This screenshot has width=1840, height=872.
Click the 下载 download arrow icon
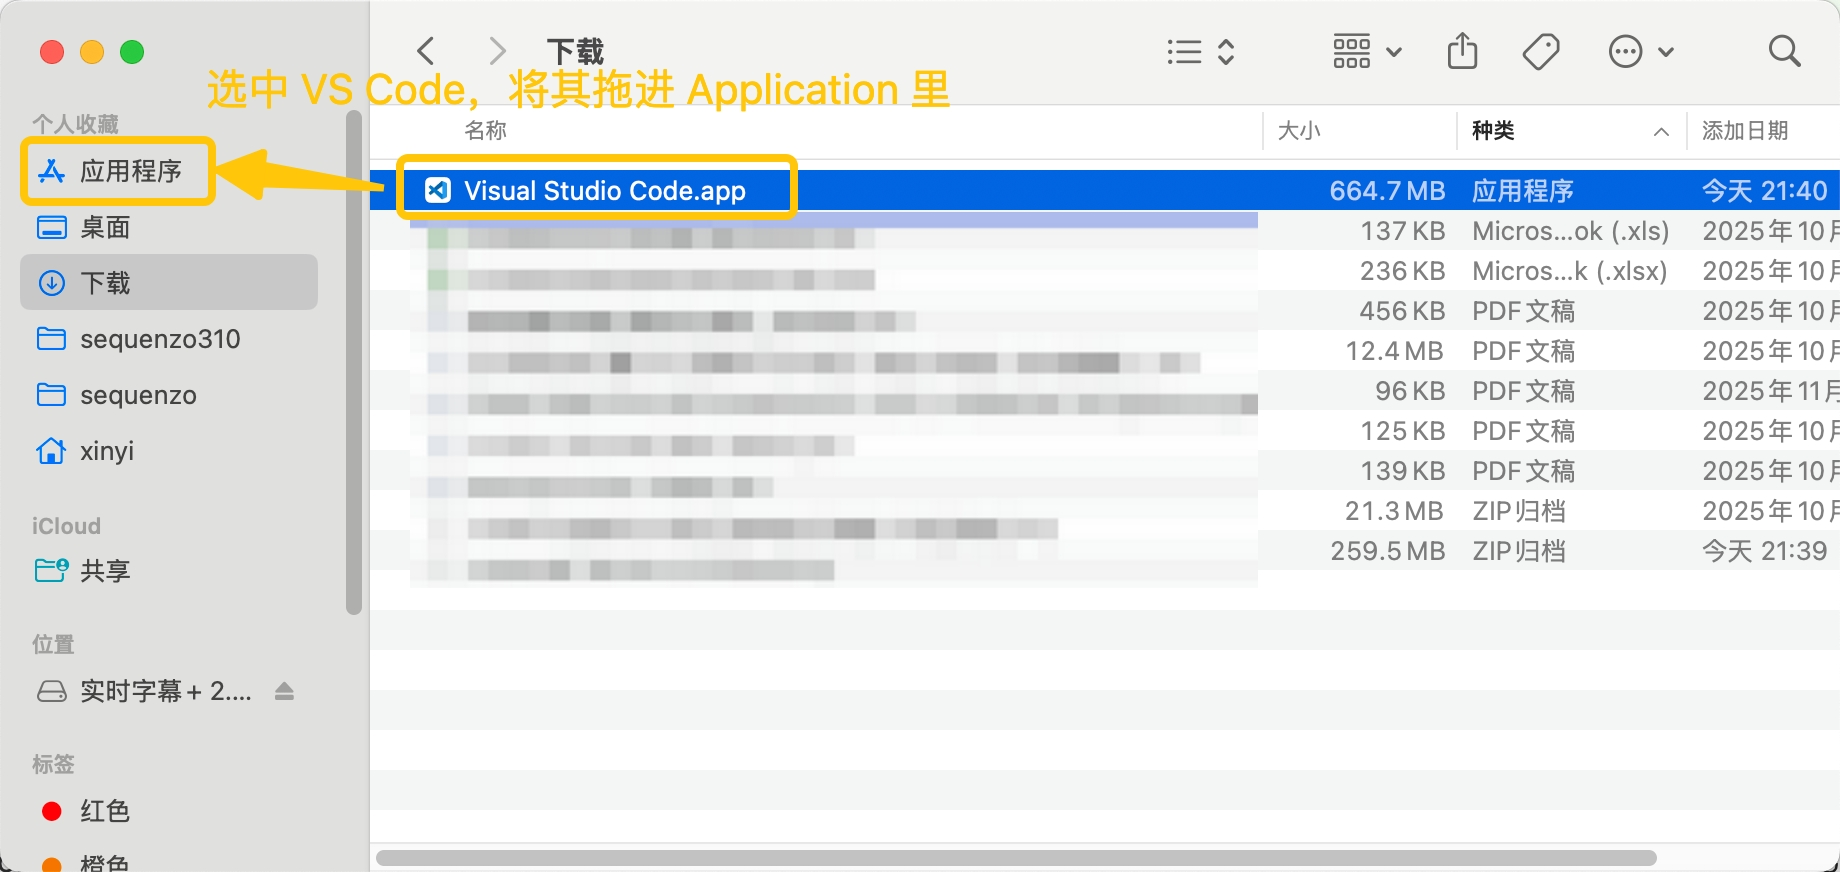pos(51,283)
